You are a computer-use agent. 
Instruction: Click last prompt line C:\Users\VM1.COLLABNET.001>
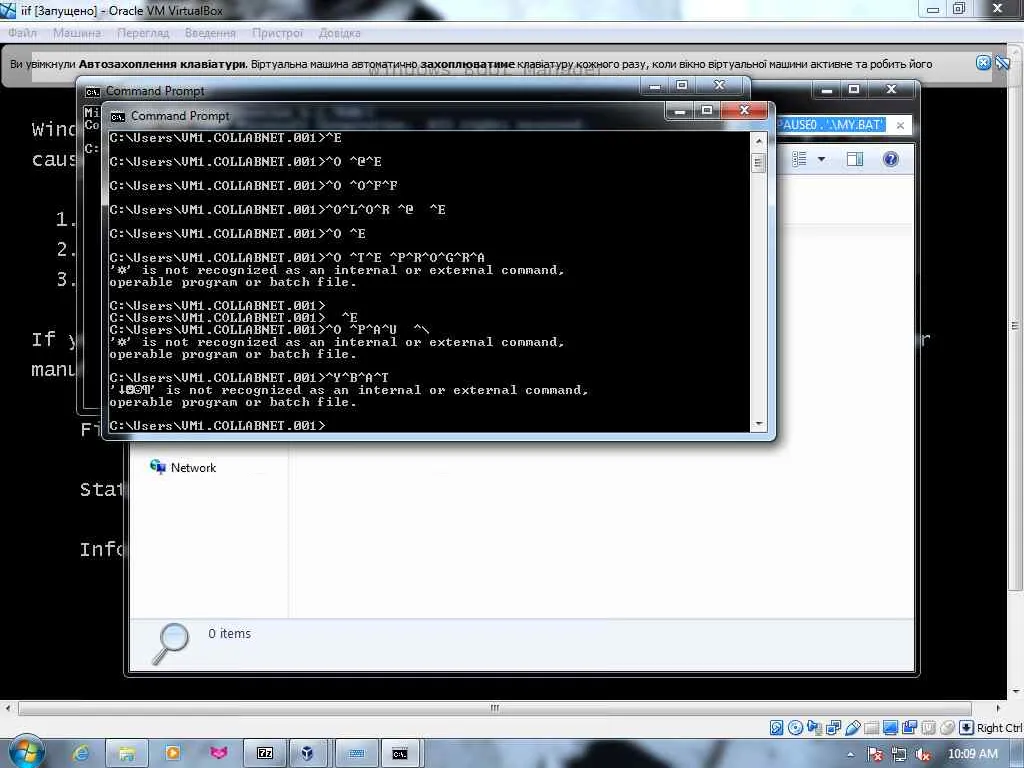click(217, 425)
